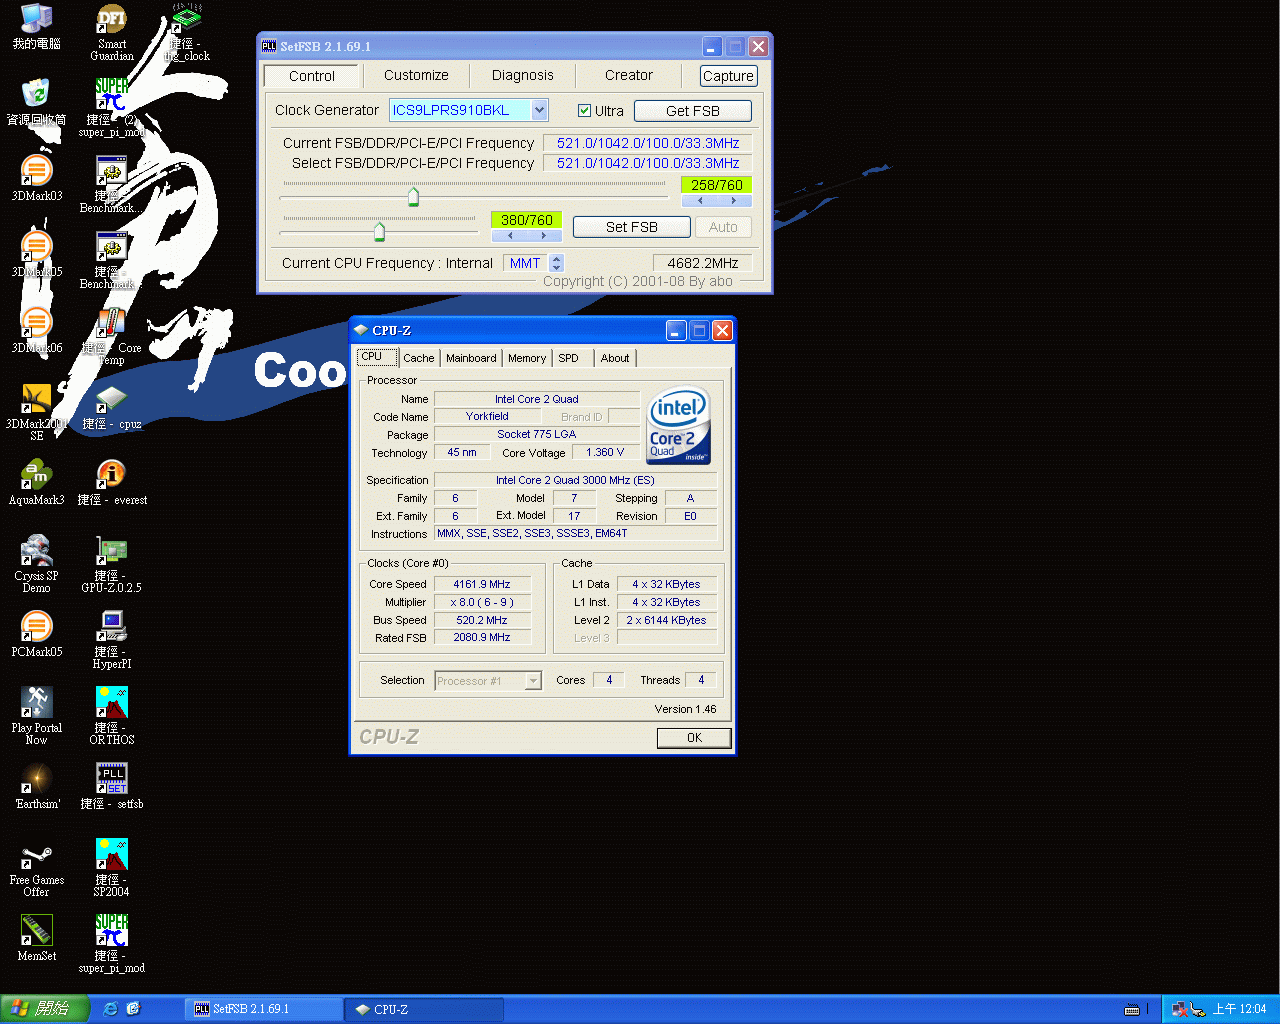Screen dimensions: 1280x1024
Task: Launch the thg_clock shortcut icon
Action: (186, 32)
